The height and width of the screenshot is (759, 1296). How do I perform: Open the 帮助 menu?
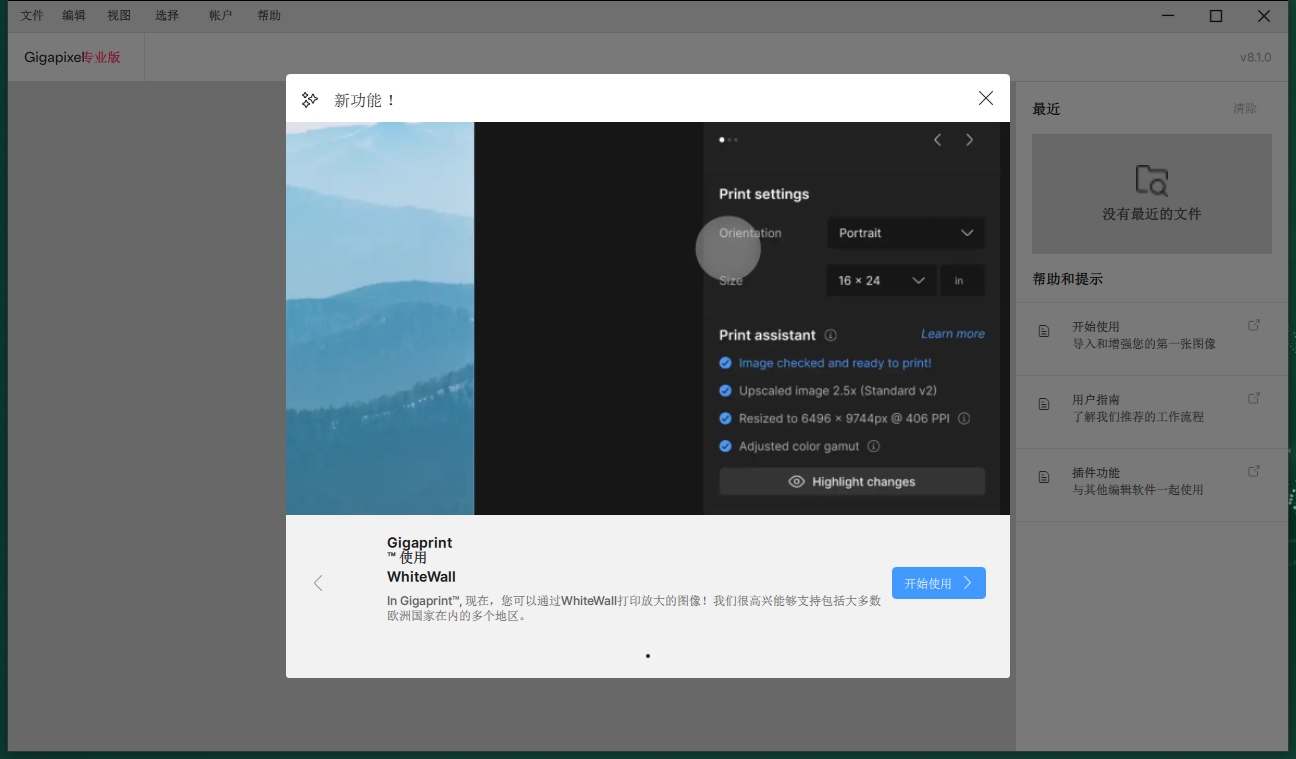[268, 15]
